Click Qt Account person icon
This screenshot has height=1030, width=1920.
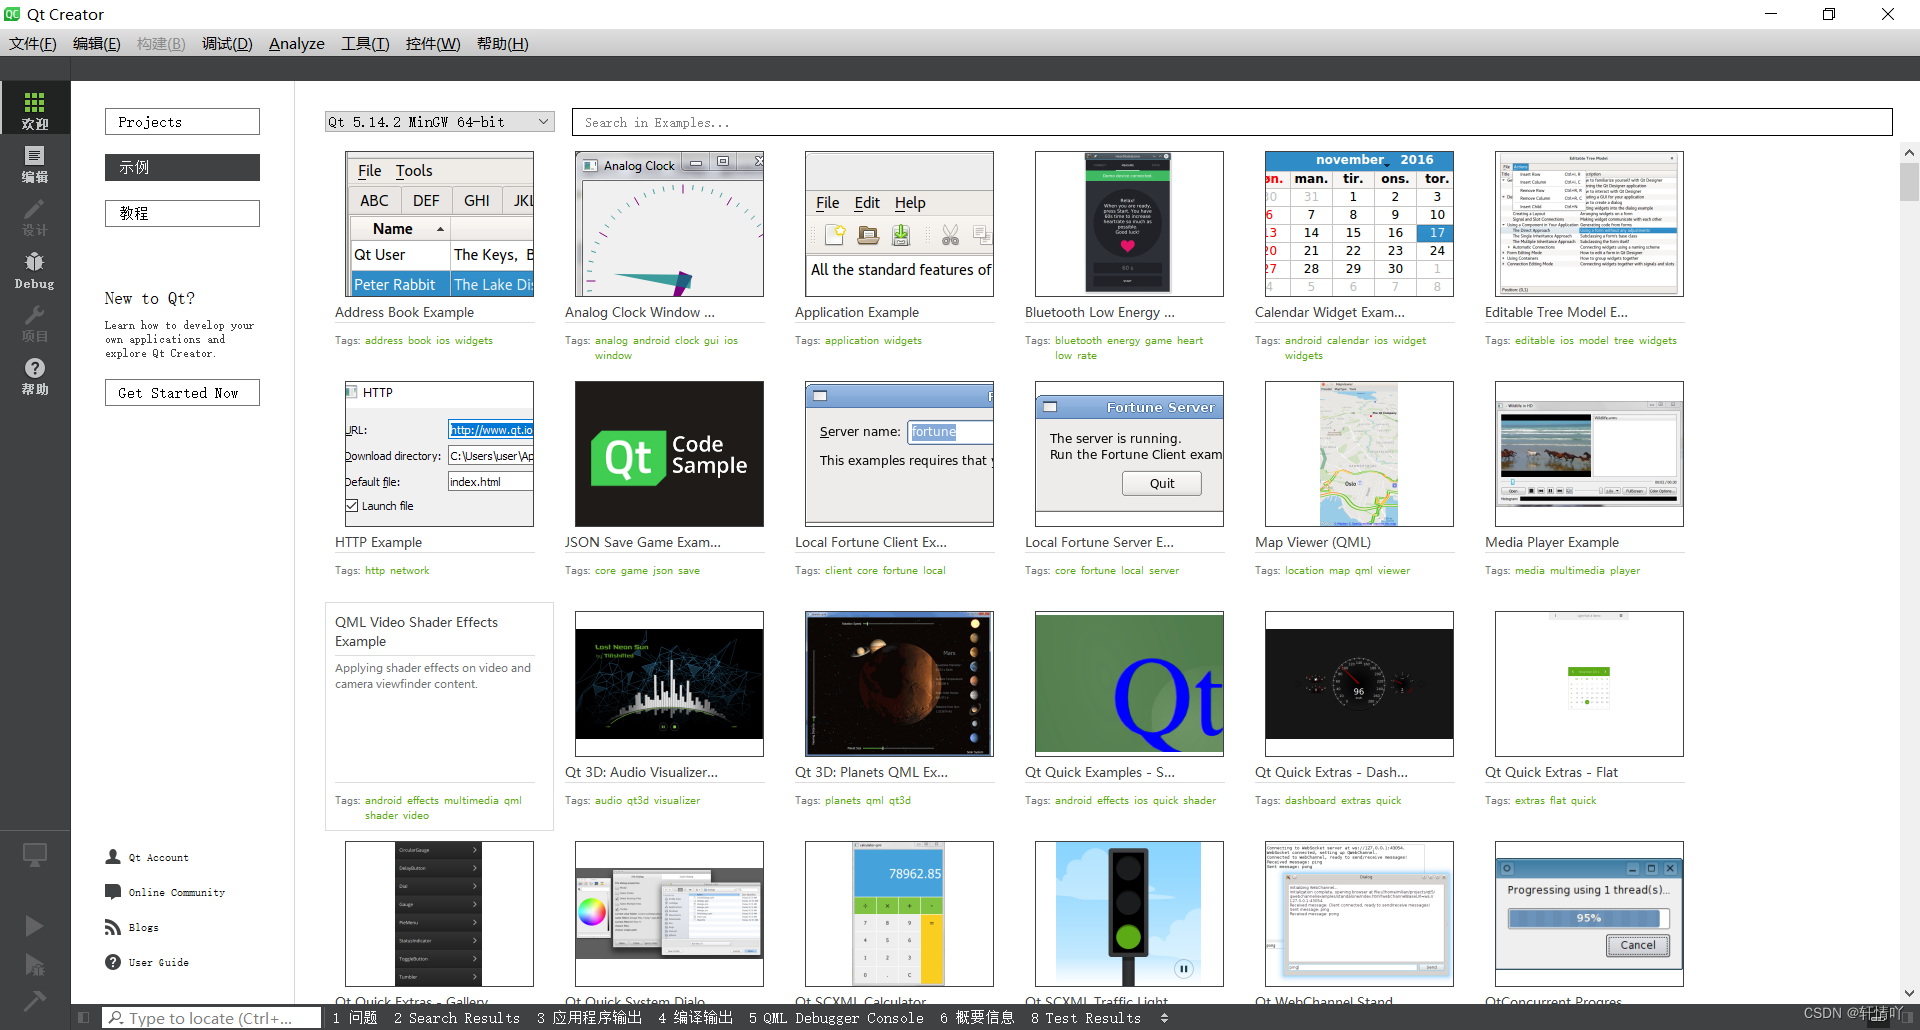pyautogui.click(x=113, y=857)
